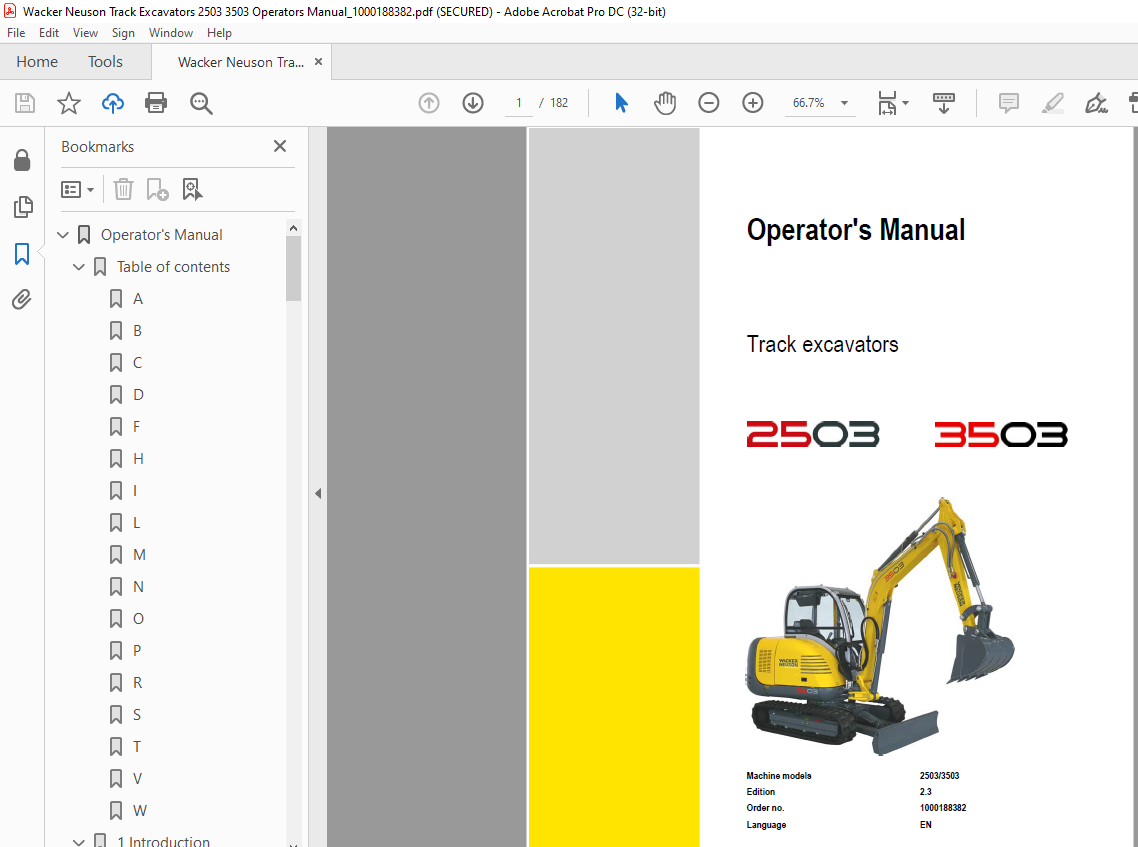Open the File menu
The height and width of the screenshot is (847, 1138).
[16, 33]
